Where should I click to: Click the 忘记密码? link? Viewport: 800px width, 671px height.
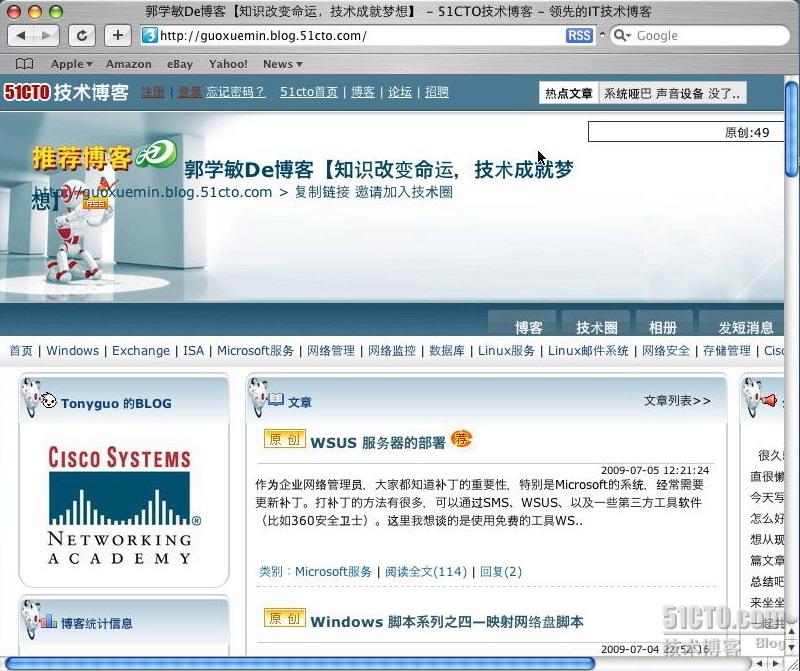[x=235, y=92]
